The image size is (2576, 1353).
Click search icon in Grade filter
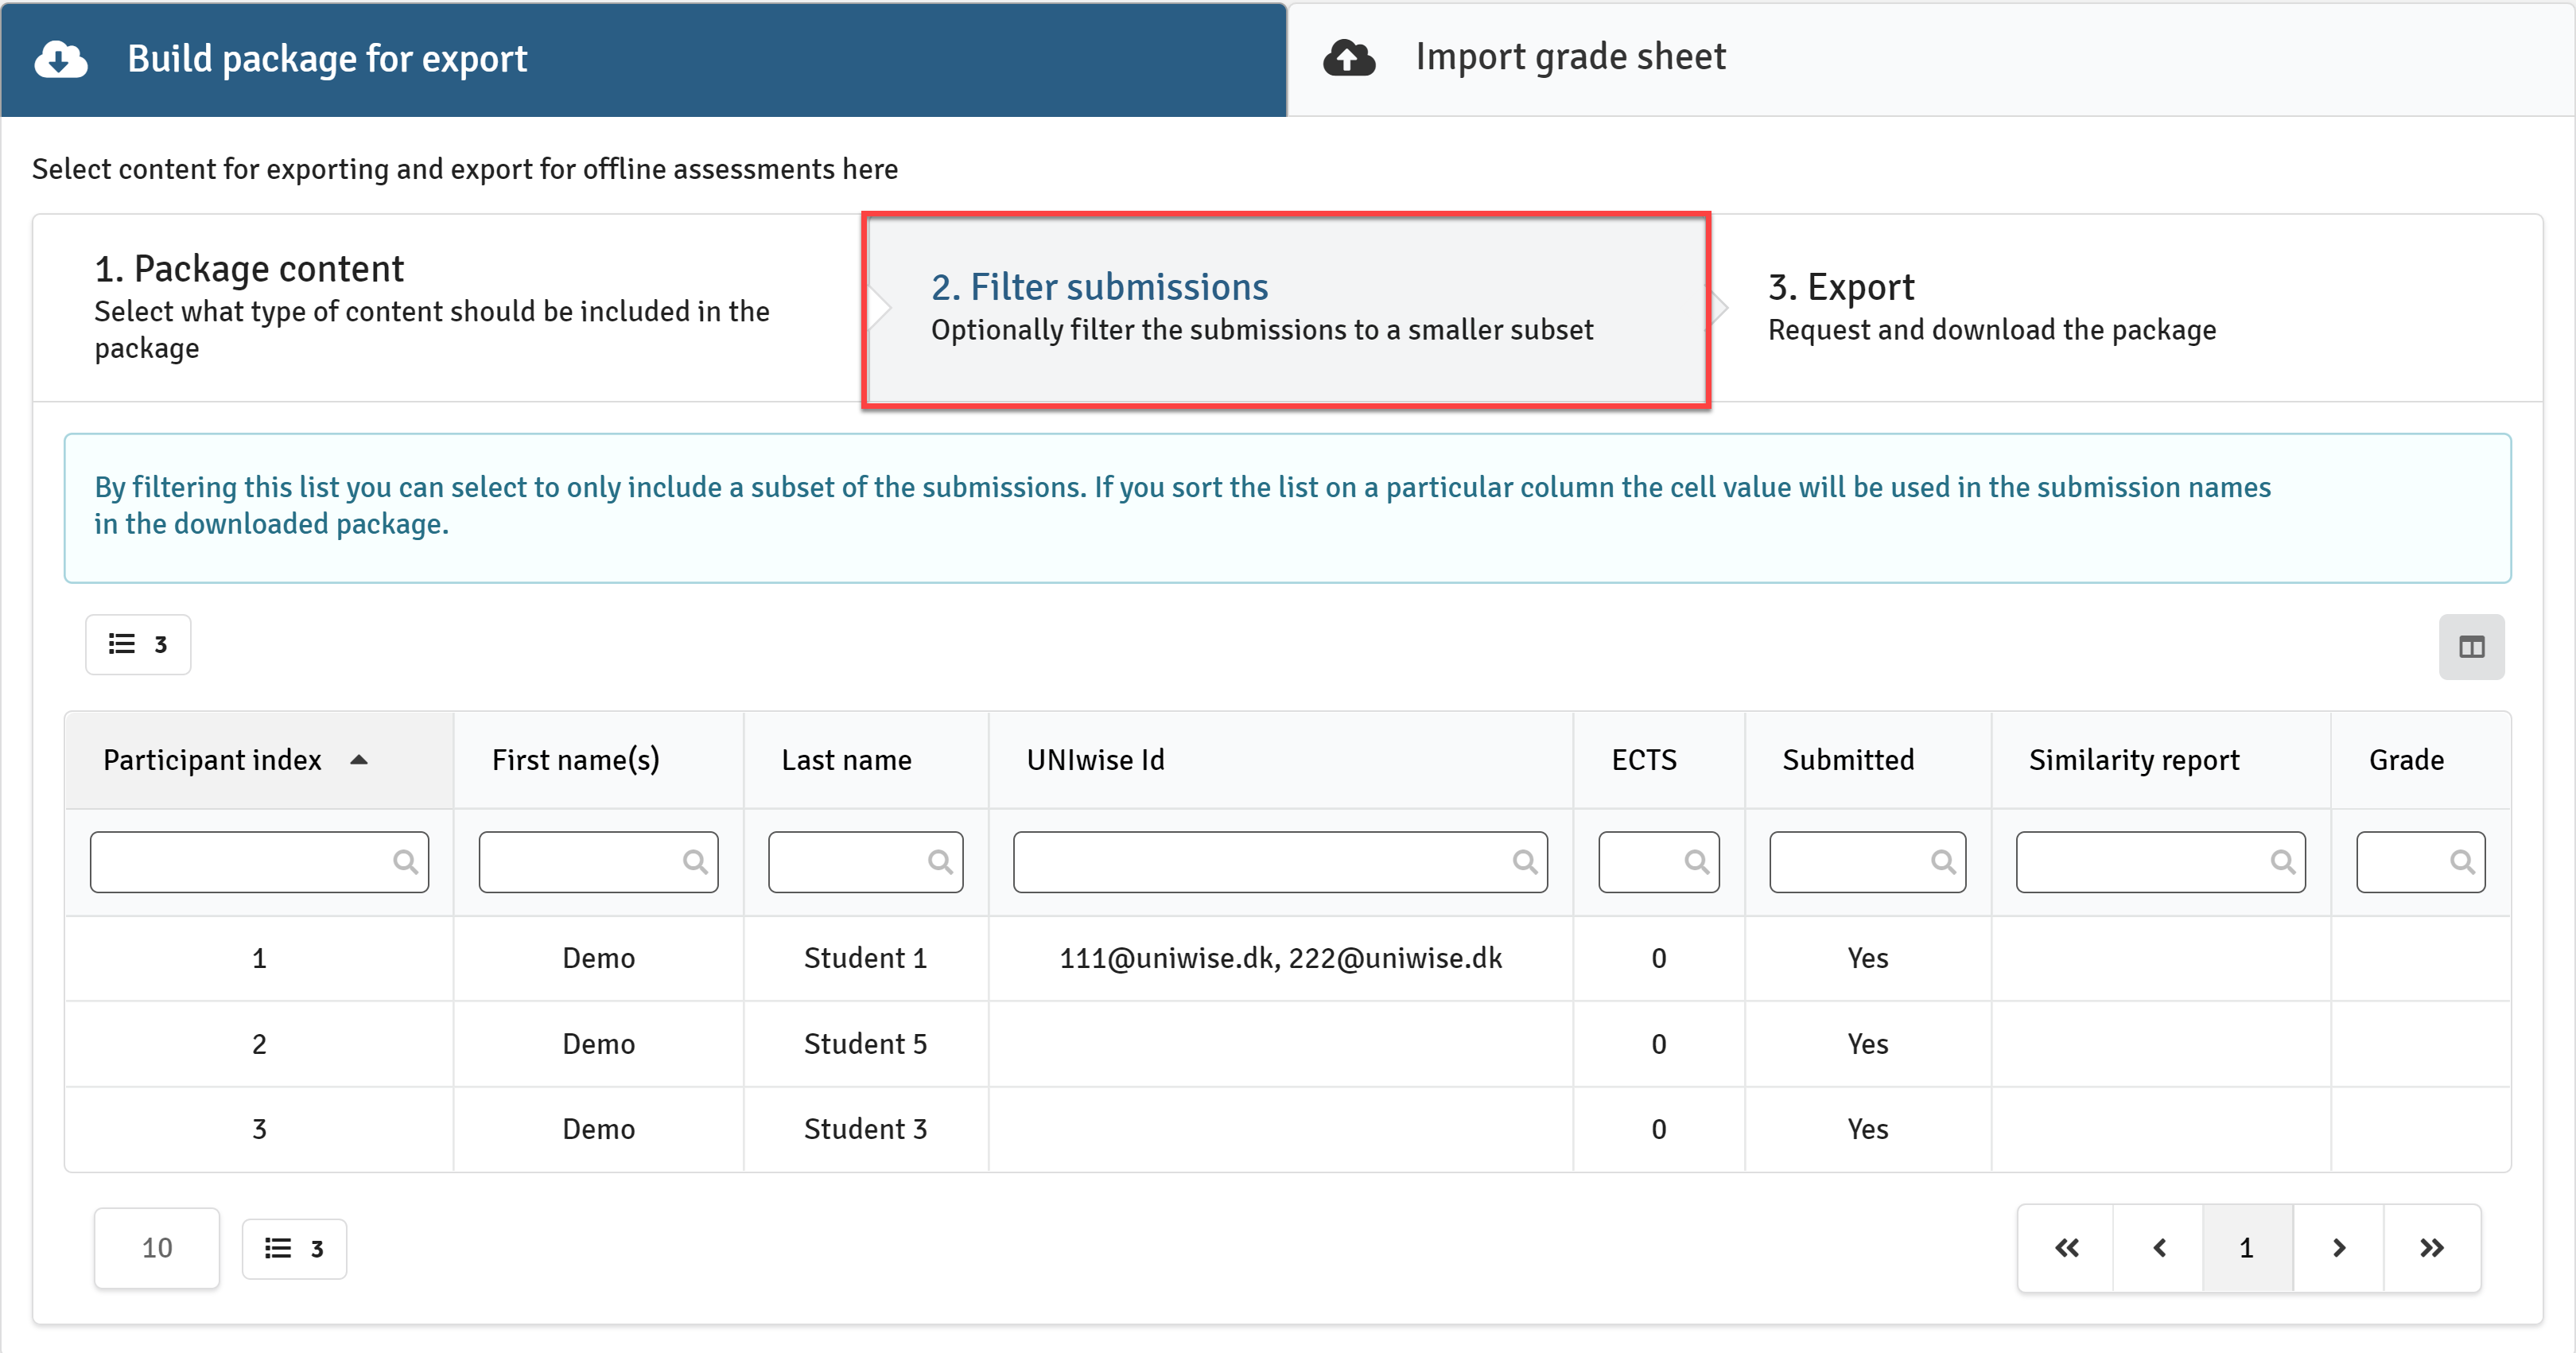point(2462,861)
